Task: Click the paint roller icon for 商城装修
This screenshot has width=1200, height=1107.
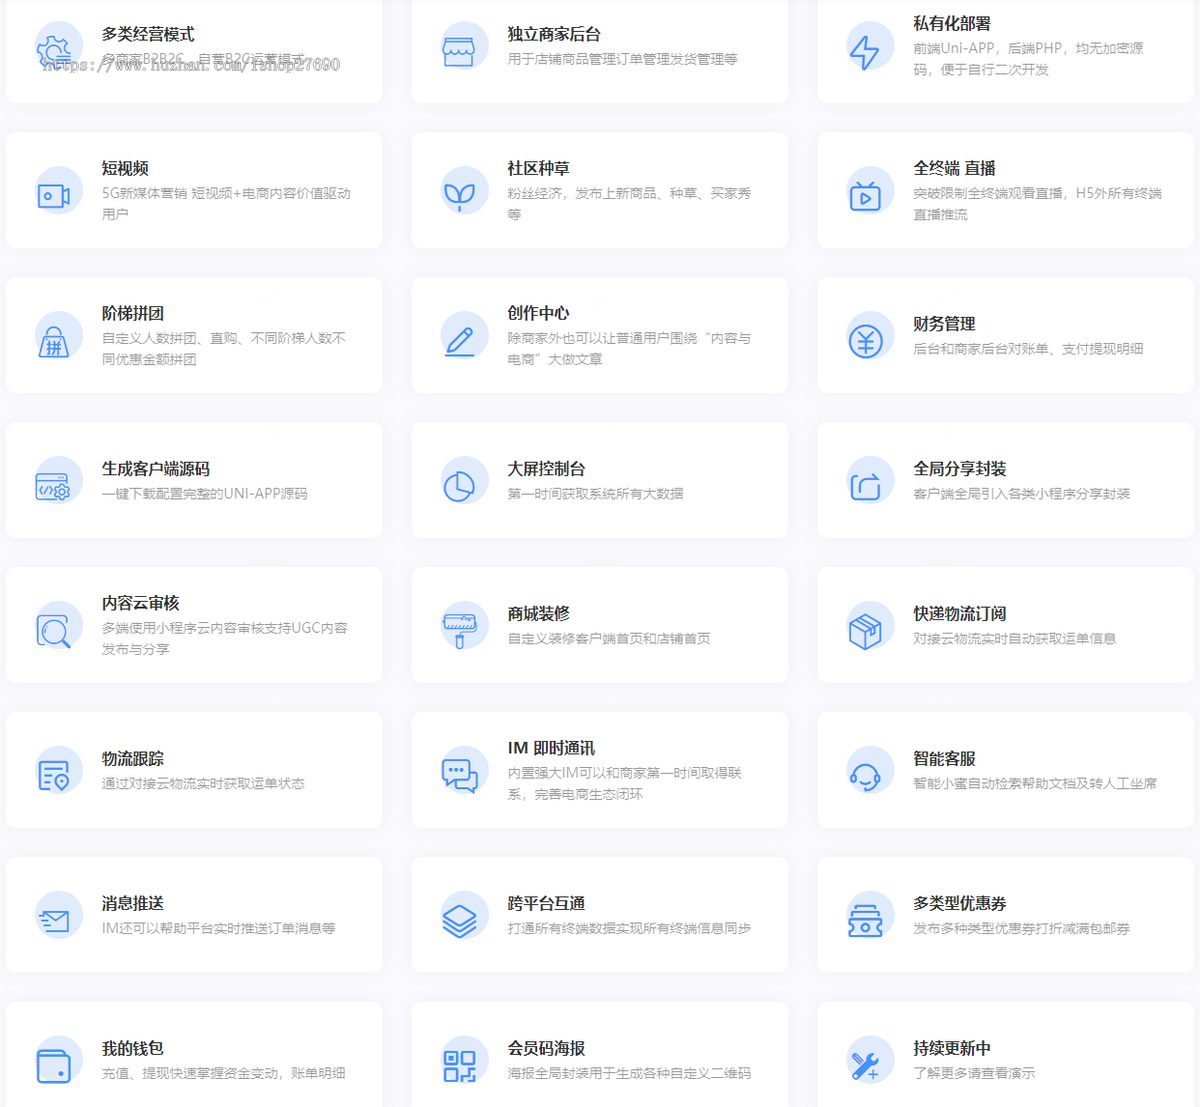Action: pyautogui.click(x=459, y=630)
